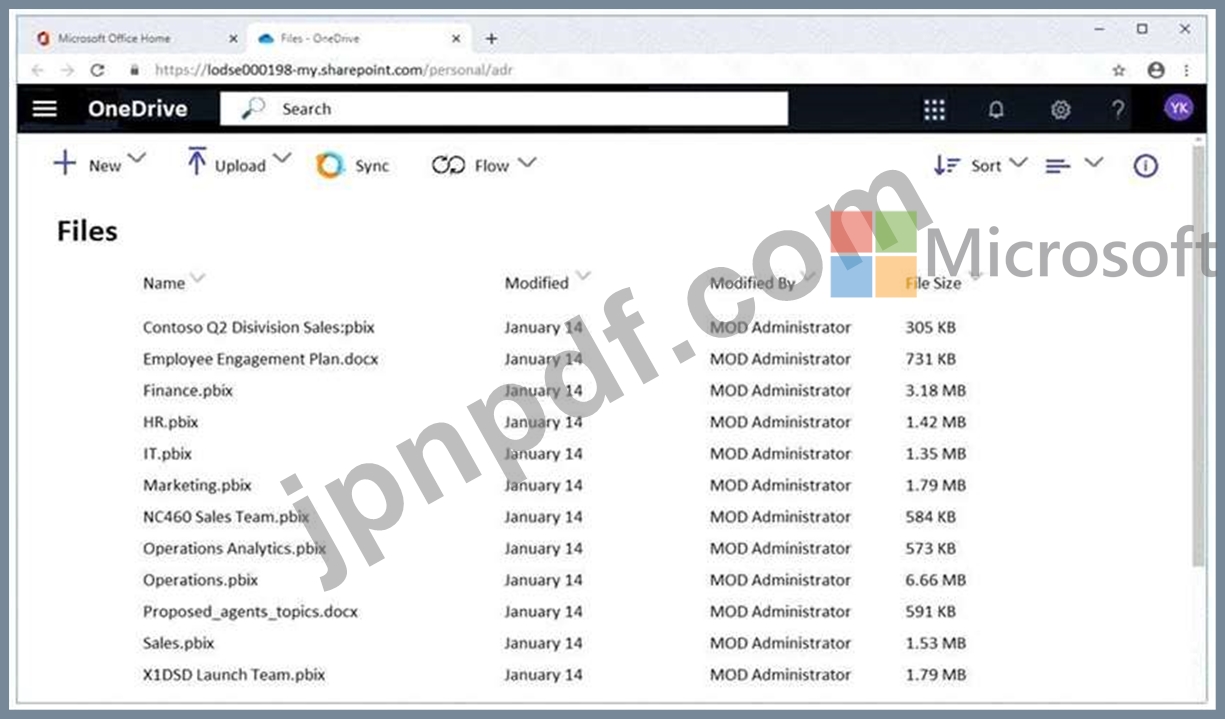Click the view options list icon

click(1058, 166)
